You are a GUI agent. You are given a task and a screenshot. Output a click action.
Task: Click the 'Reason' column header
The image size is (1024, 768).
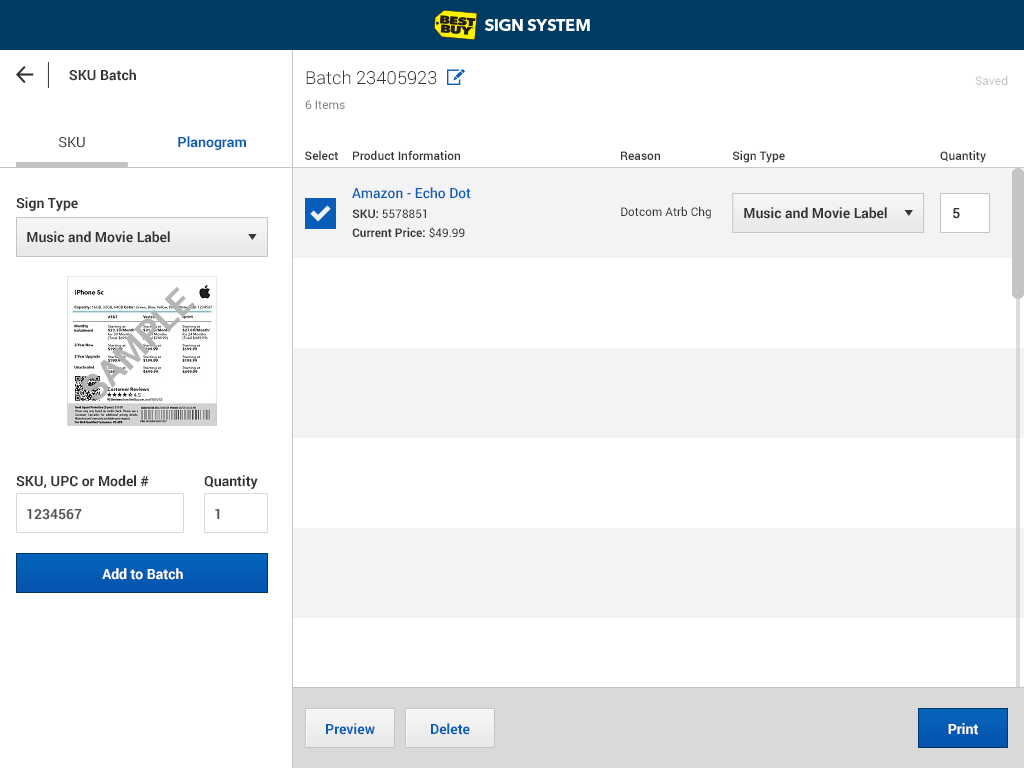pyautogui.click(x=640, y=155)
